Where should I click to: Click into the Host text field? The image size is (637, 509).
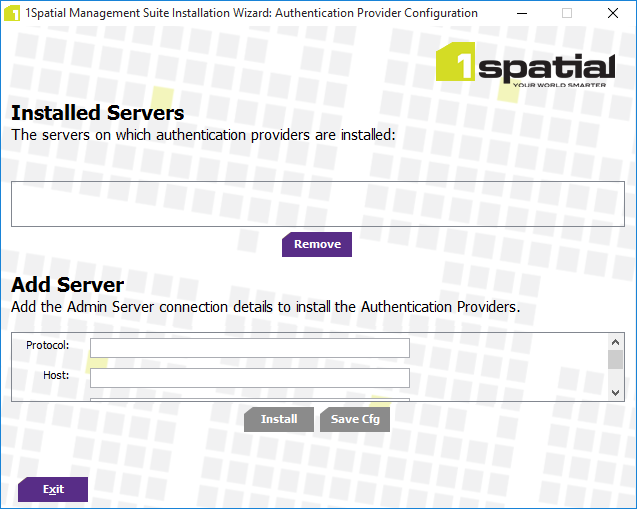point(250,377)
